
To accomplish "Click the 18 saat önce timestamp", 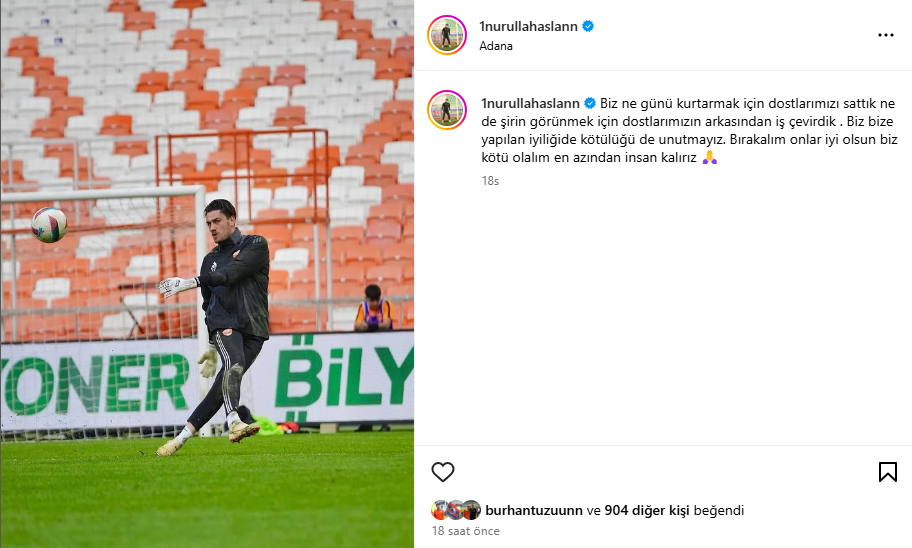I will coord(465,531).
